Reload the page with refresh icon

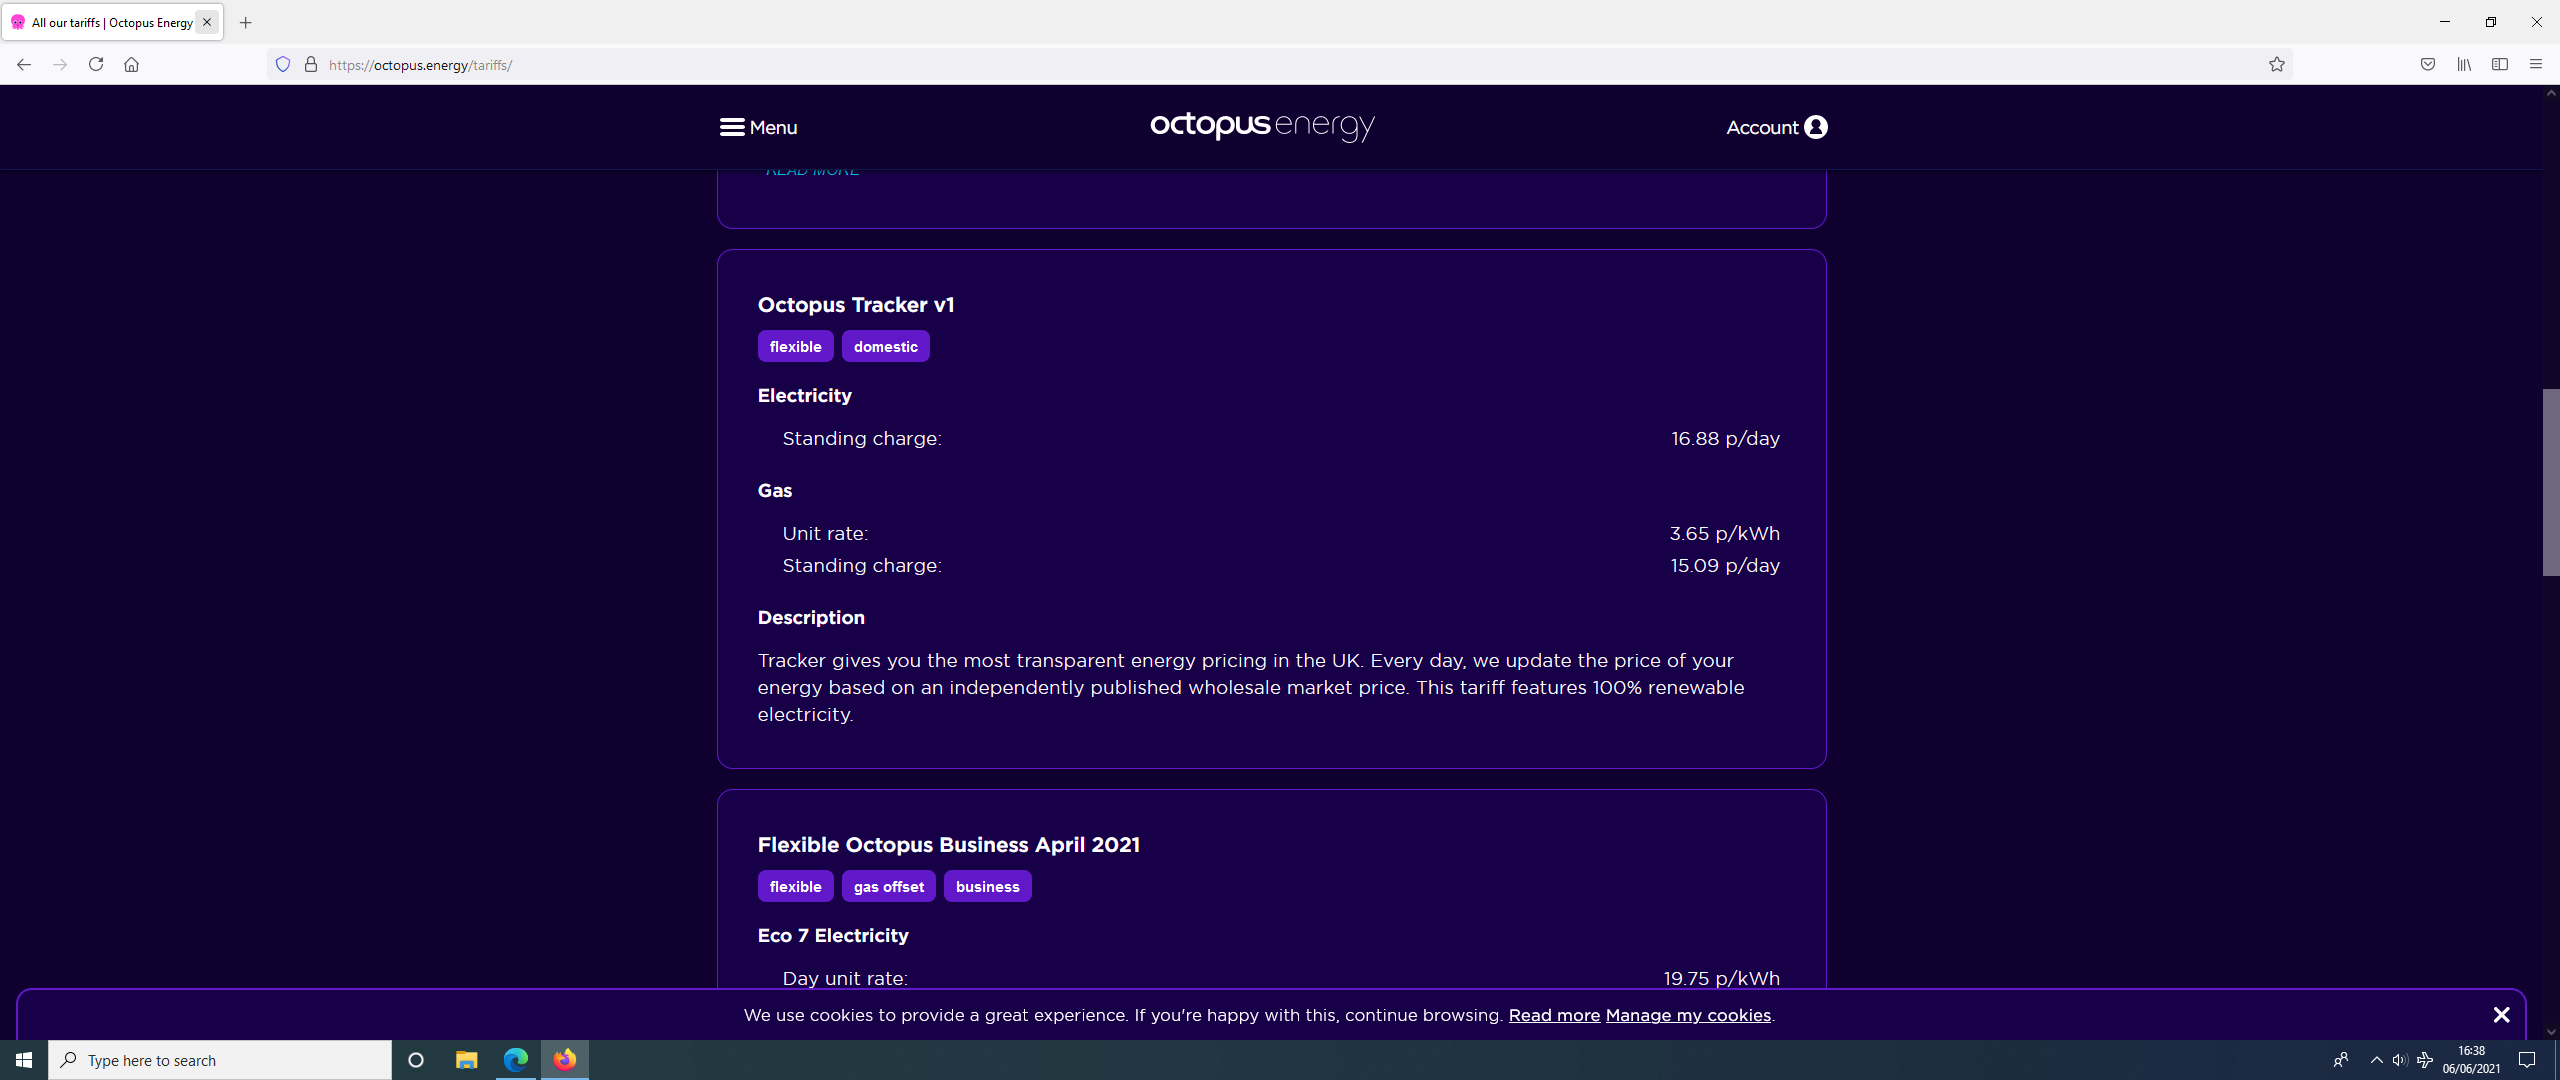[96, 65]
